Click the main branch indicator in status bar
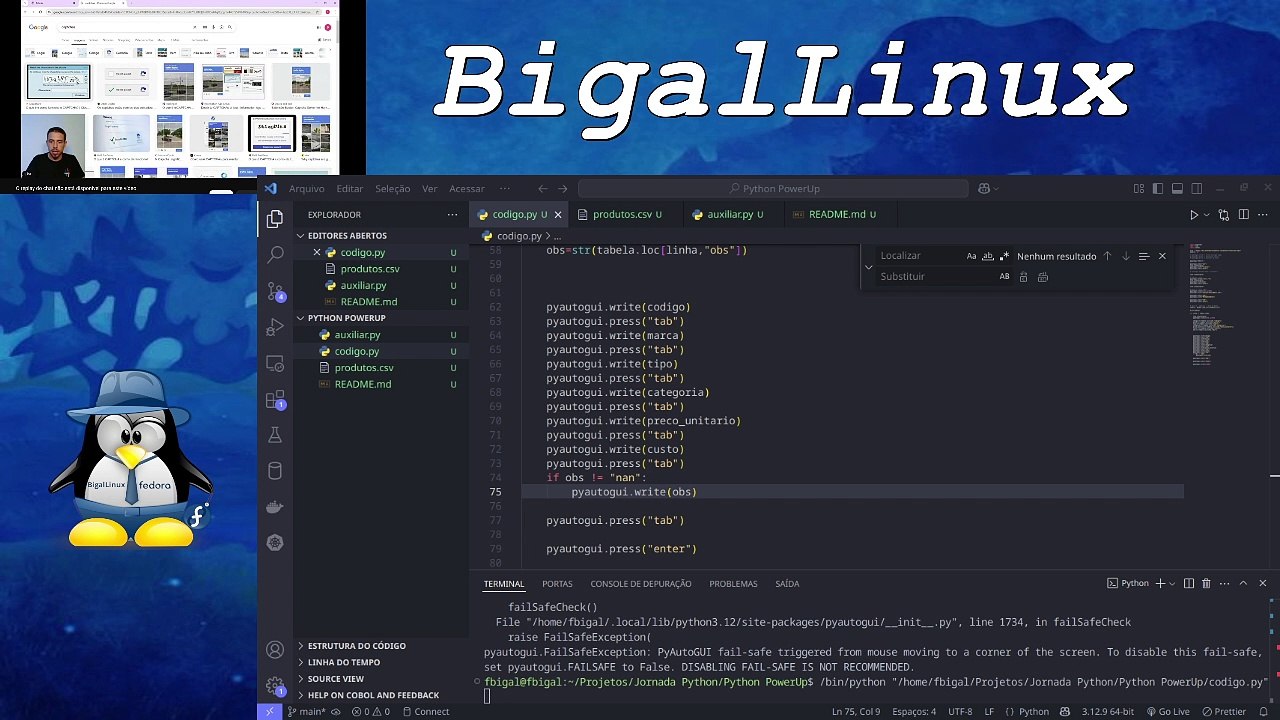Image resolution: width=1280 pixels, height=720 pixels. (x=308, y=712)
